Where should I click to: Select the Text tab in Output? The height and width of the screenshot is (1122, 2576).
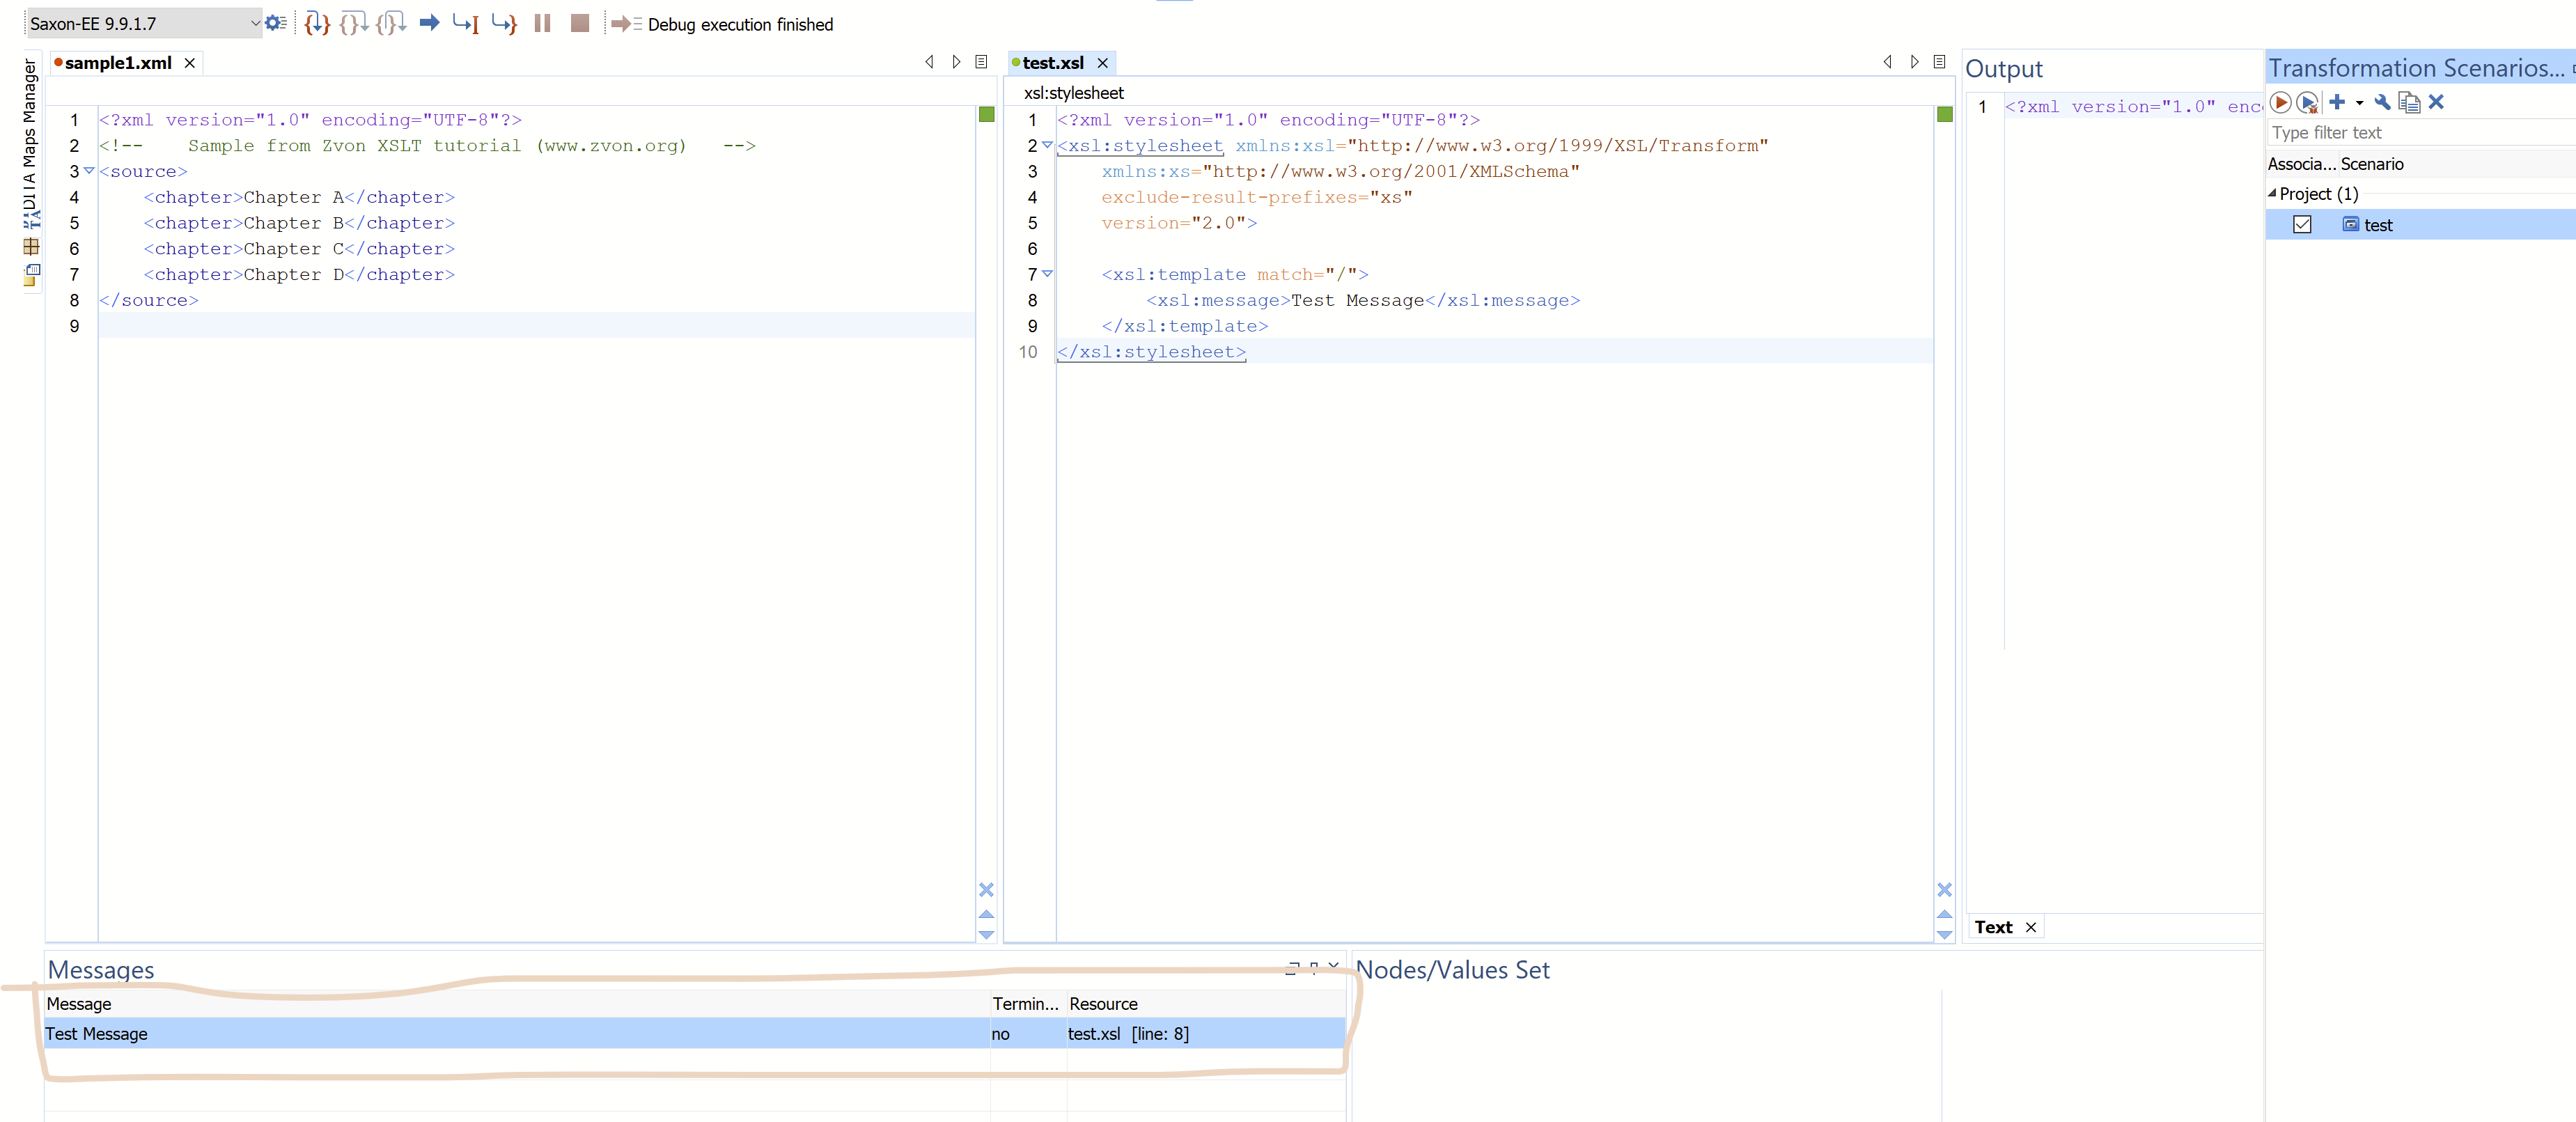(x=1993, y=928)
